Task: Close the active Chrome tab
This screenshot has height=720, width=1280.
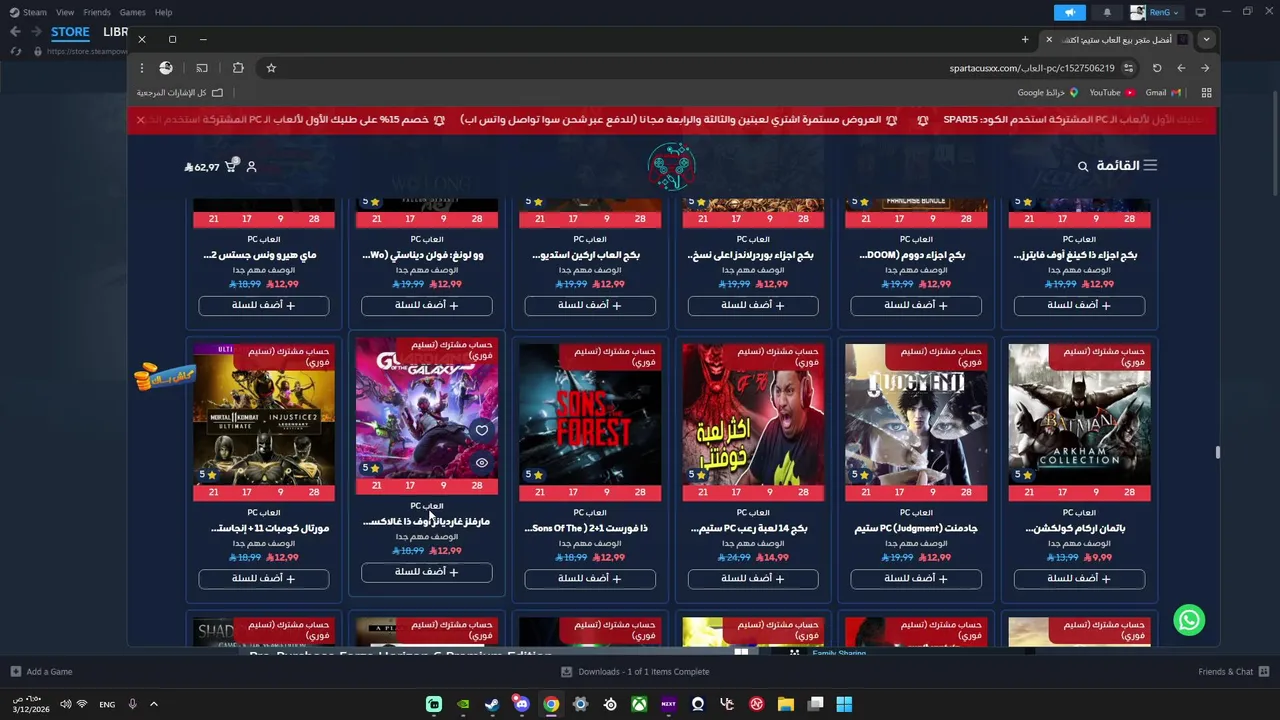Action: click(x=1048, y=39)
